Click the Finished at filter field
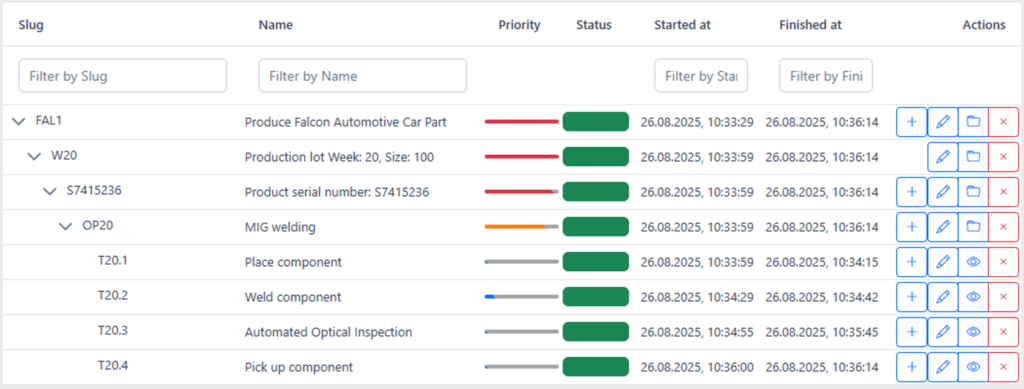 click(825, 76)
